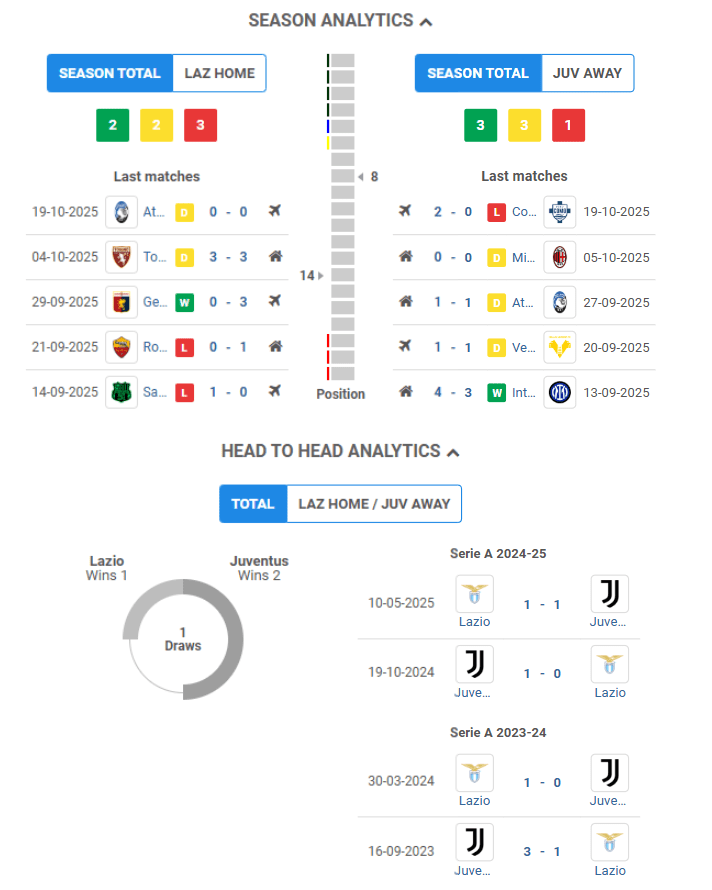Click the Inter Milan crest icon
This screenshot has height=890, width=712.
(560, 392)
